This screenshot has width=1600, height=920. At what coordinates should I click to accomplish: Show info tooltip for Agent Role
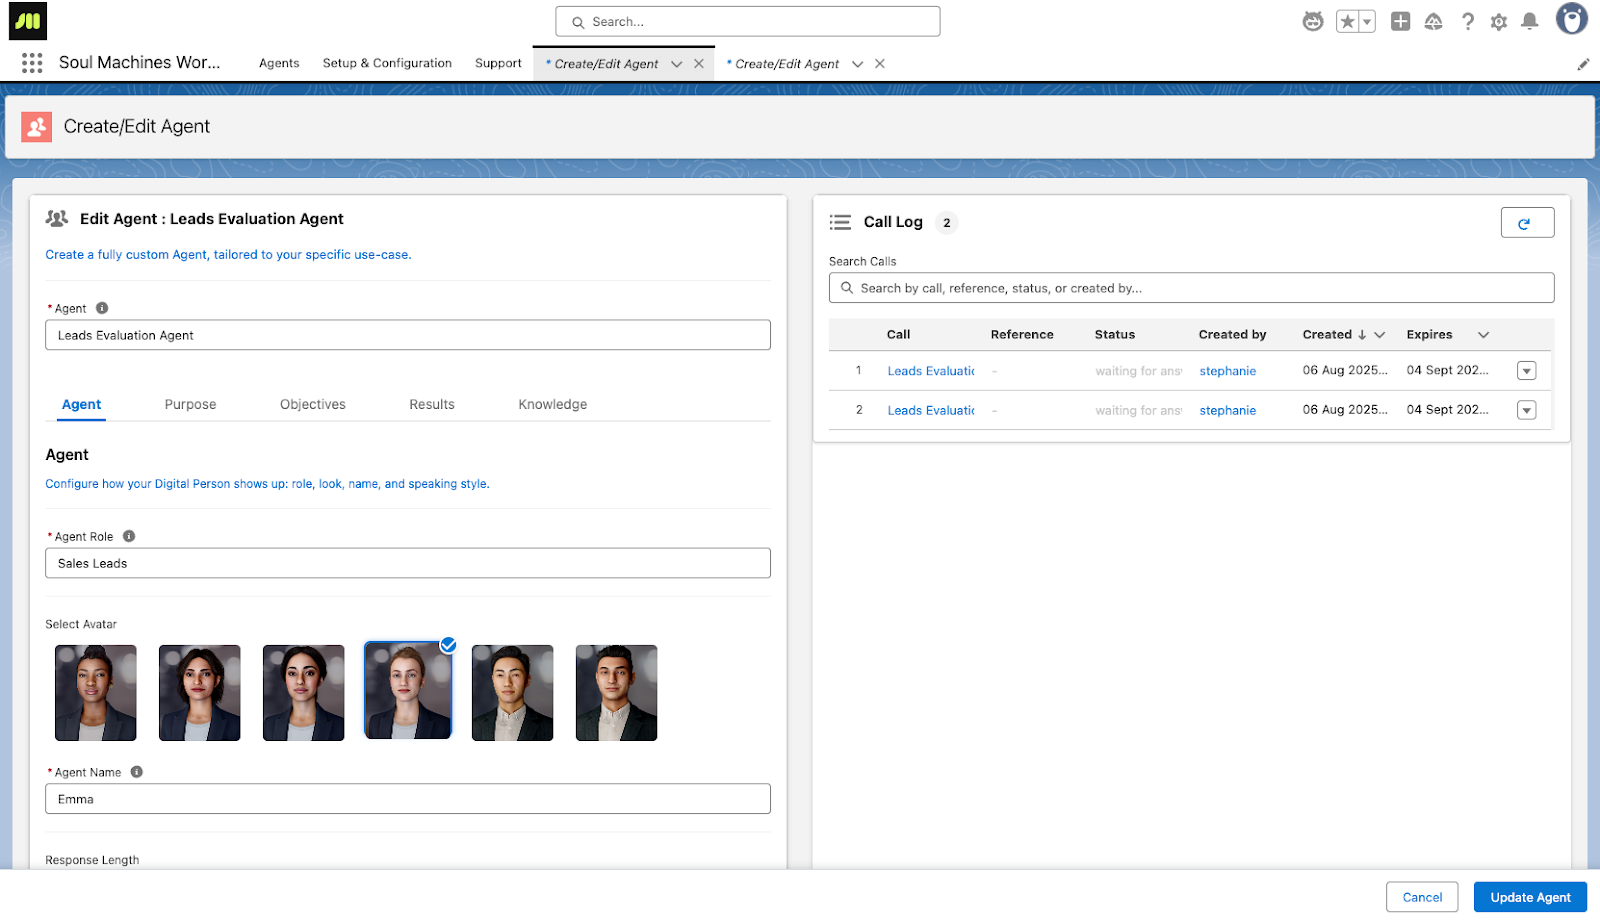click(x=129, y=536)
